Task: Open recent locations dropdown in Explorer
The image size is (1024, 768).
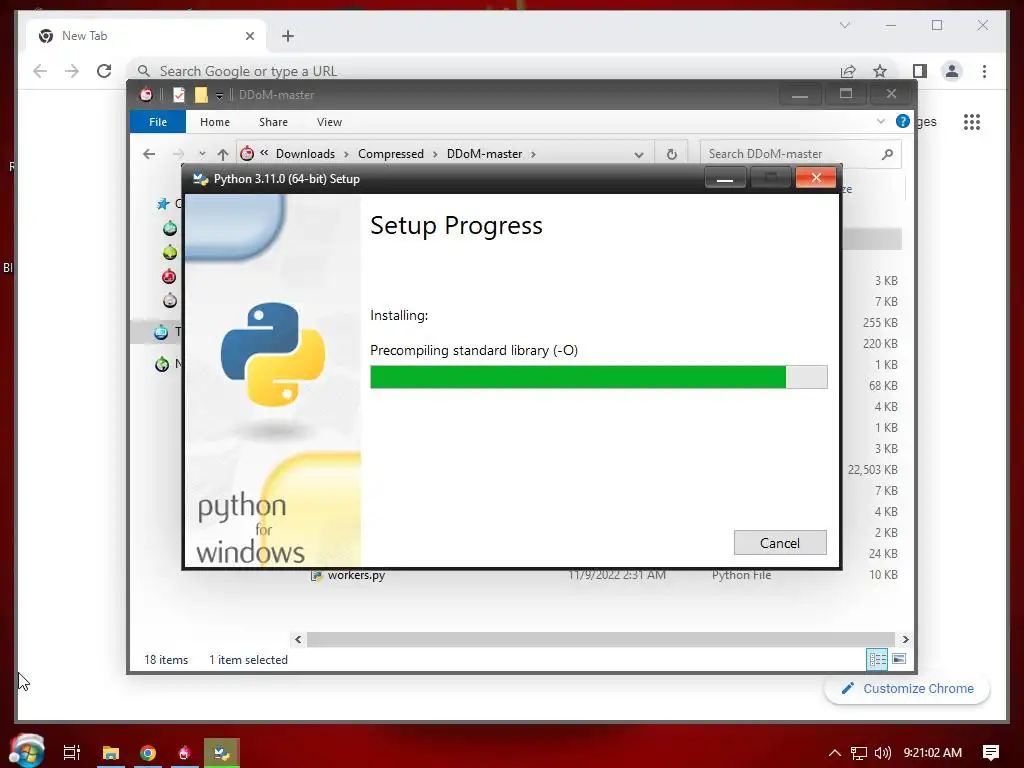Action: tap(202, 154)
